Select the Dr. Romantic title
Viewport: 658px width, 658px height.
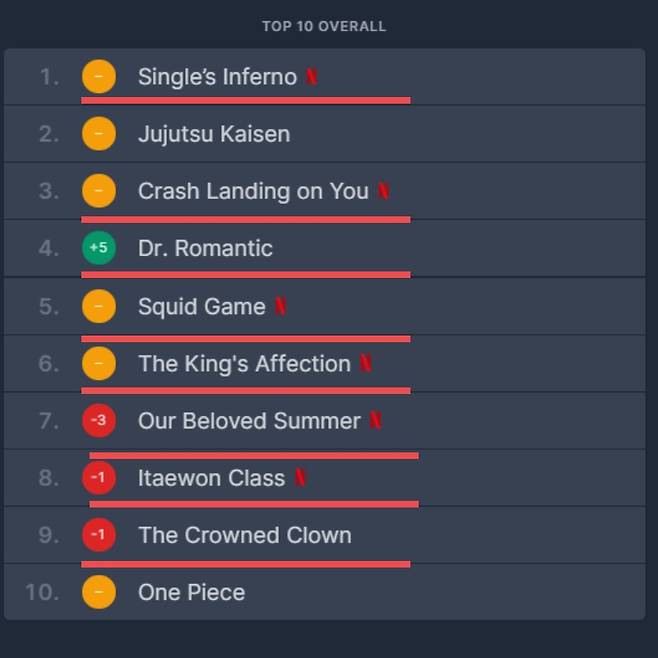205,248
